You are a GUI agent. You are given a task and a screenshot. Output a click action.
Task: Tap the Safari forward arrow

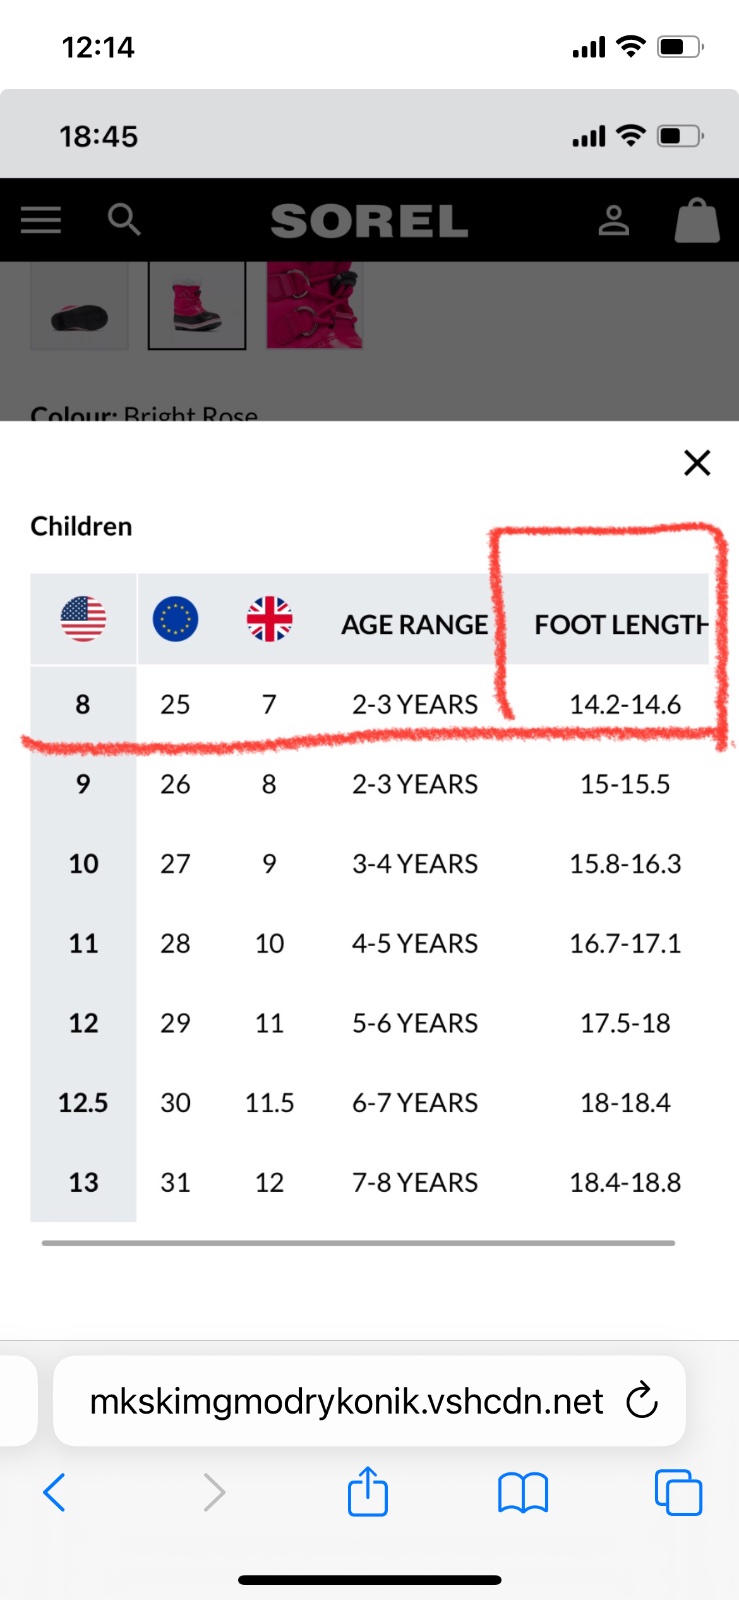tap(213, 1493)
